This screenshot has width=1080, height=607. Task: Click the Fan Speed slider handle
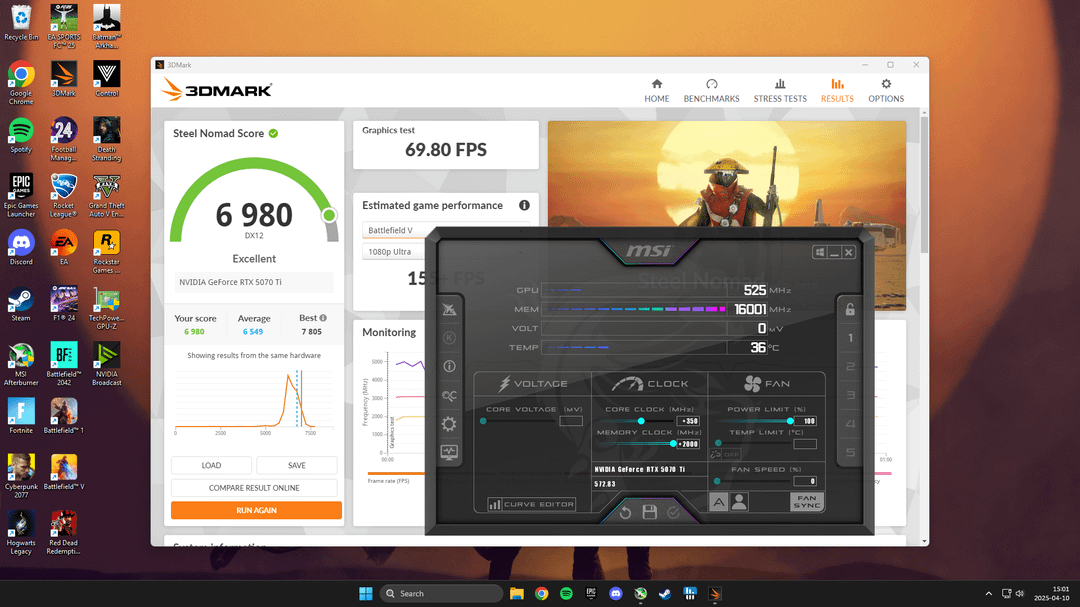[x=717, y=481]
